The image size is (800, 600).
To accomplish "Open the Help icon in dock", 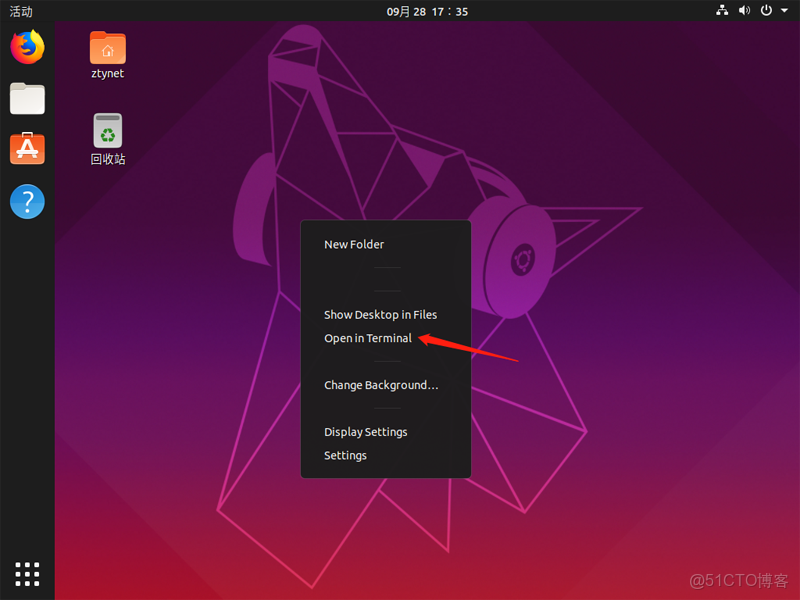I will (x=28, y=202).
